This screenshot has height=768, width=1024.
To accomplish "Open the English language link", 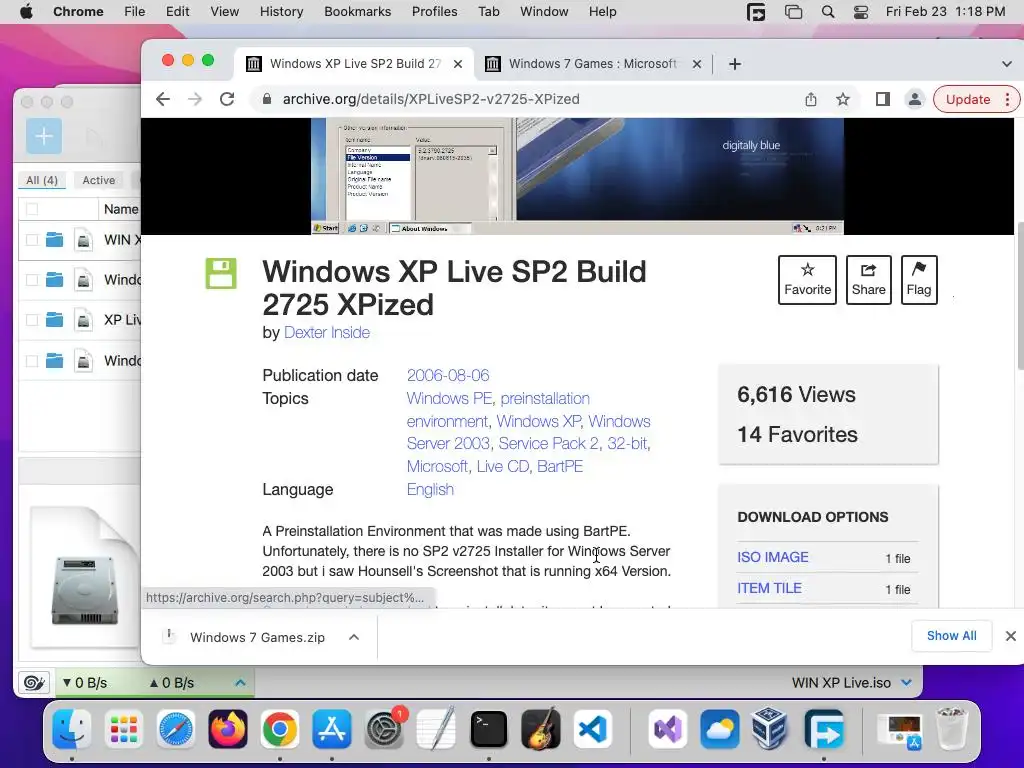I will click(x=430, y=489).
